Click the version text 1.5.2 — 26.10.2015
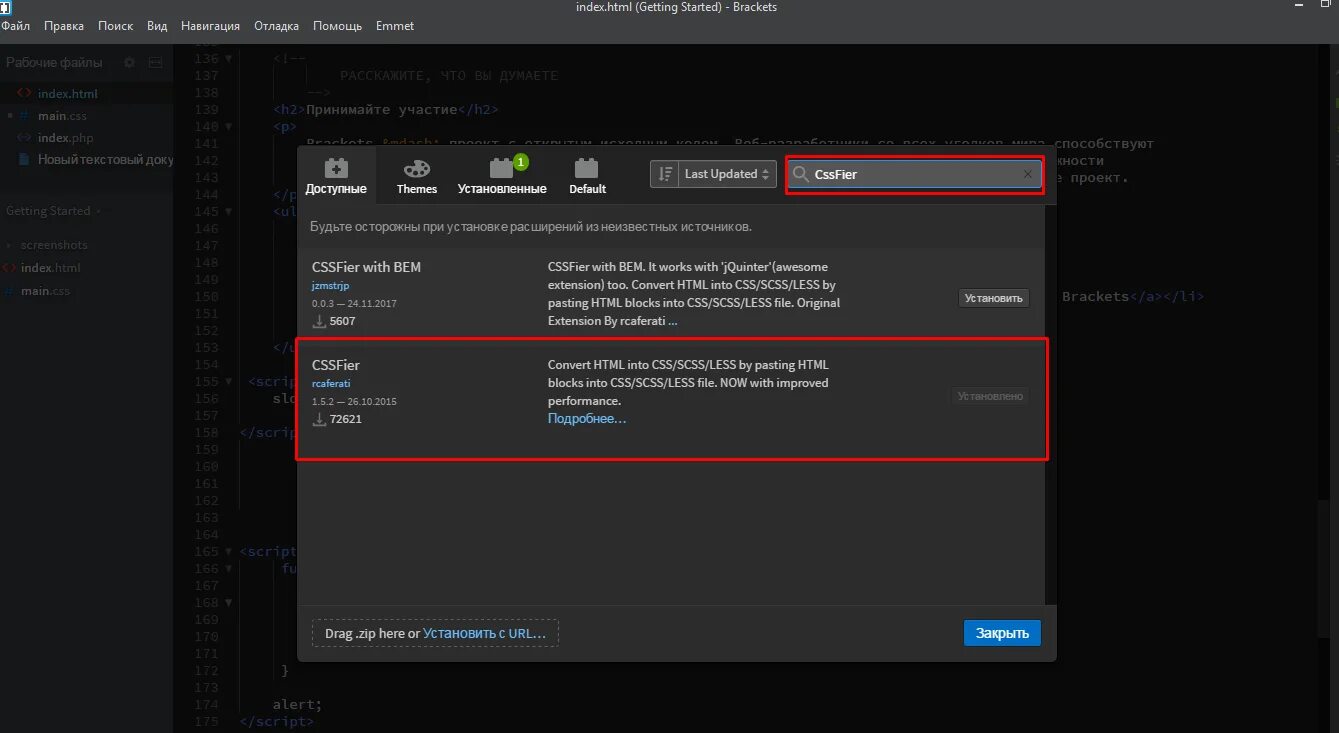The height and width of the screenshot is (733, 1339). click(x=354, y=401)
